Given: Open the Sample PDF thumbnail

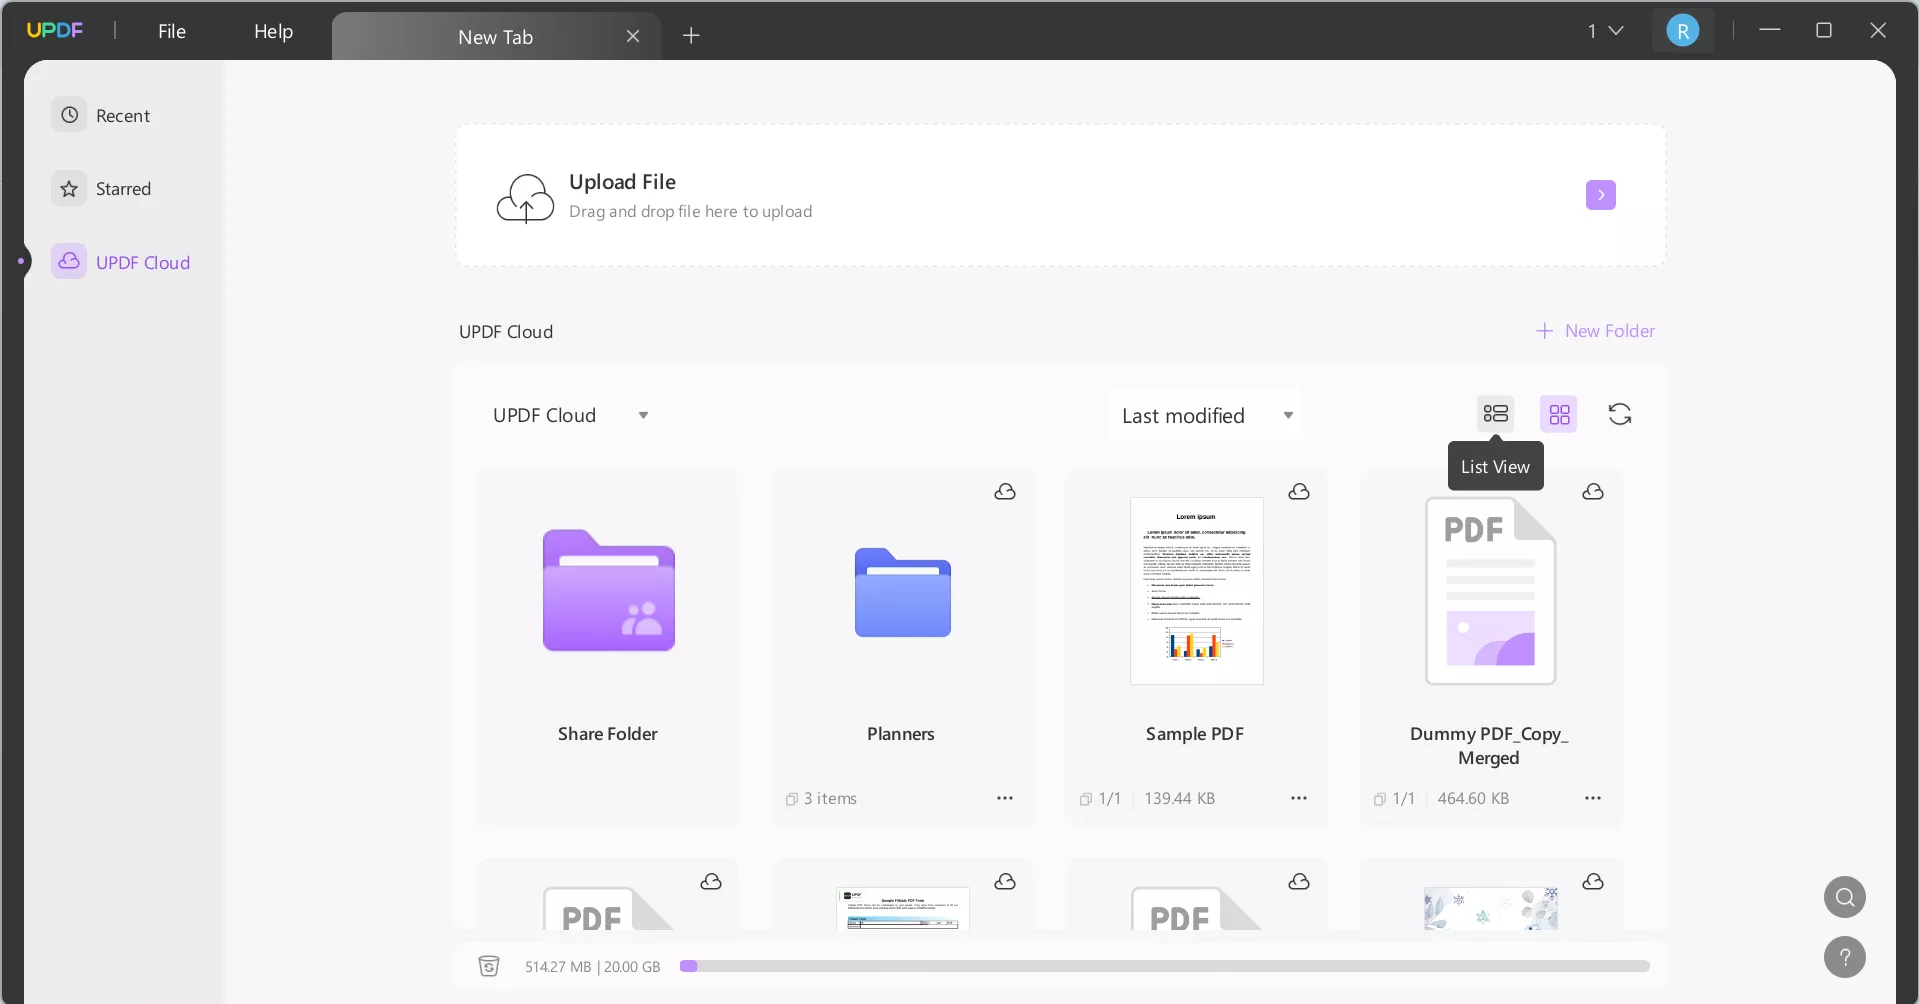Looking at the screenshot, I should pyautogui.click(x=1197, y=591).
